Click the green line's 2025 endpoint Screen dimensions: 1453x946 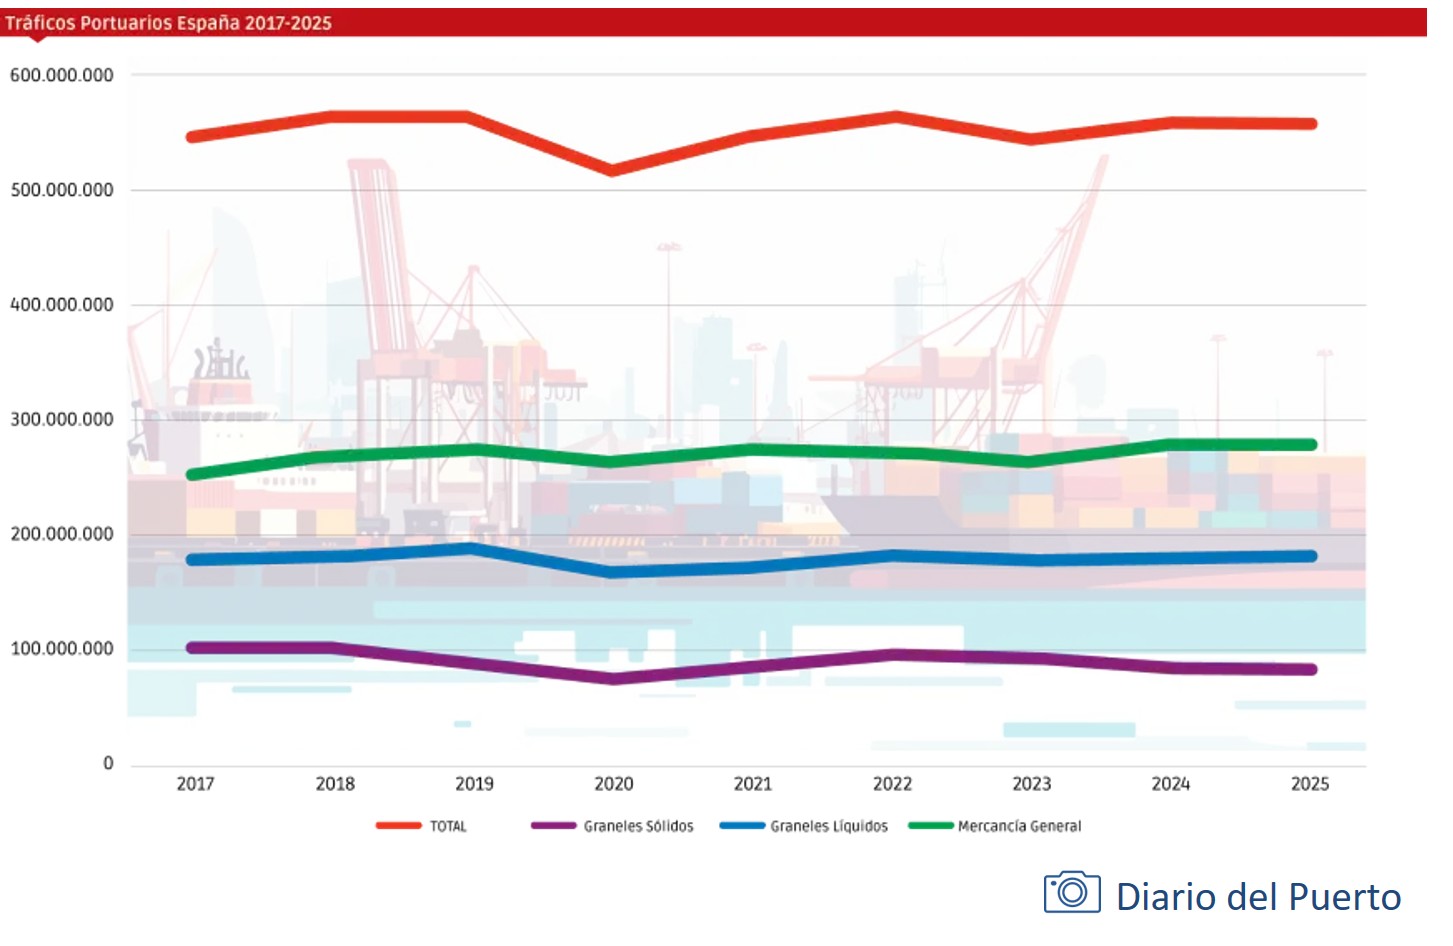1310,445
